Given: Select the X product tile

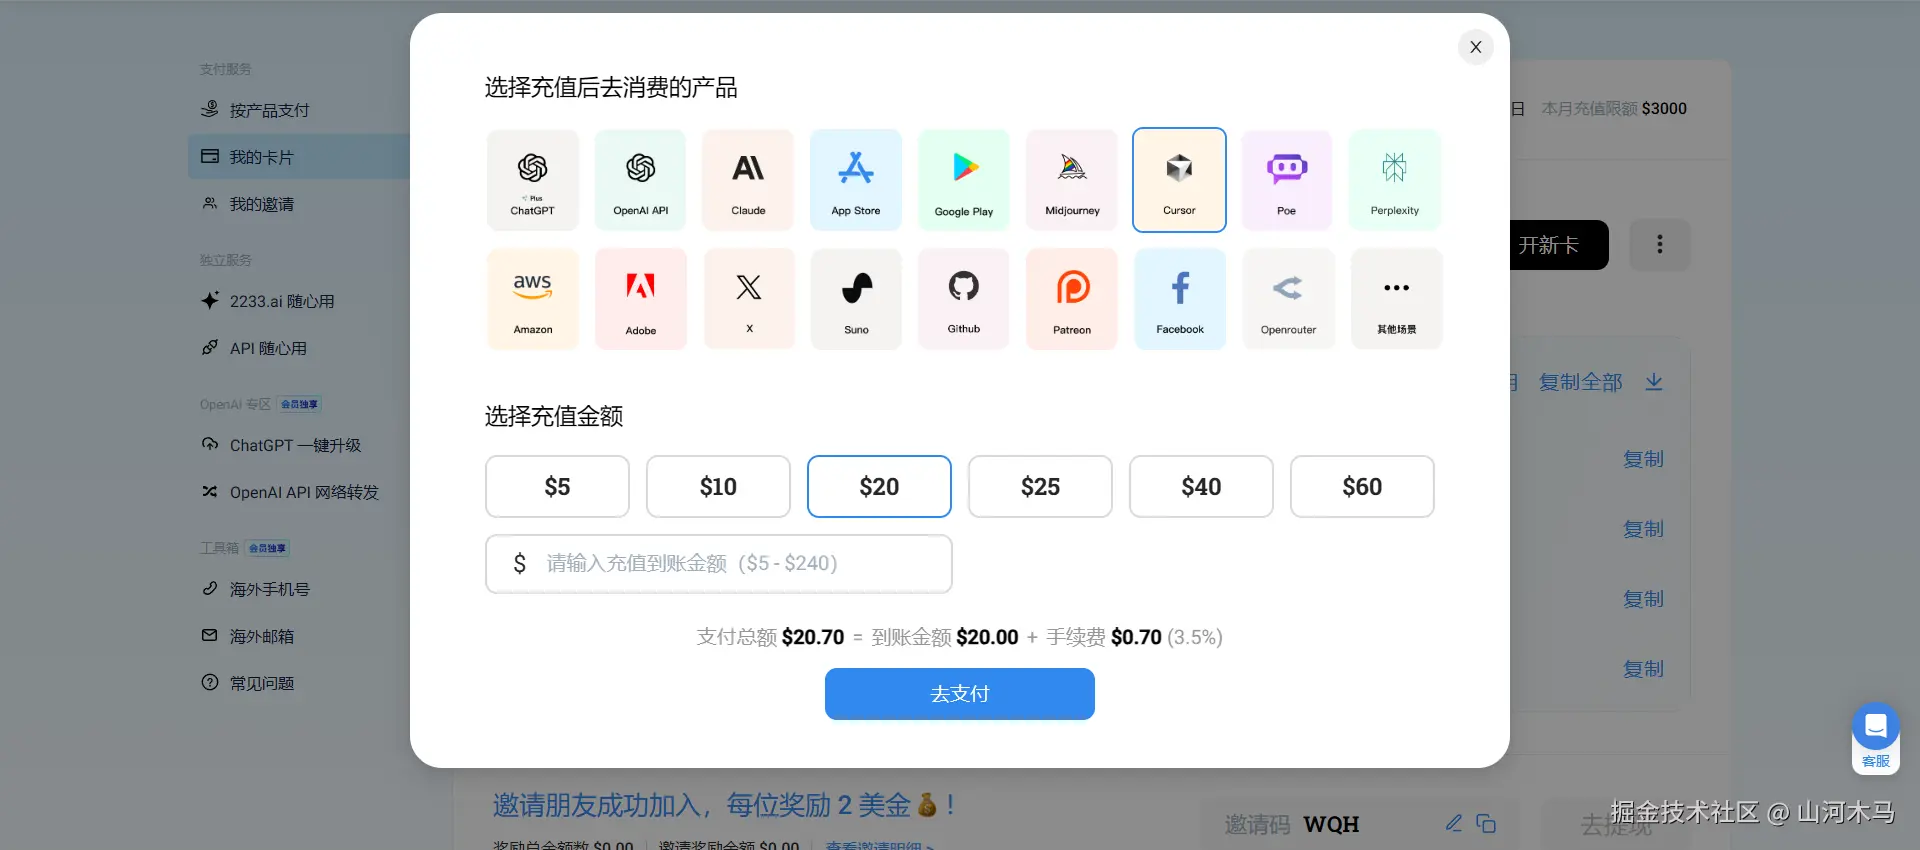Looking at the screenshot, I should click(x=748, y=299).
